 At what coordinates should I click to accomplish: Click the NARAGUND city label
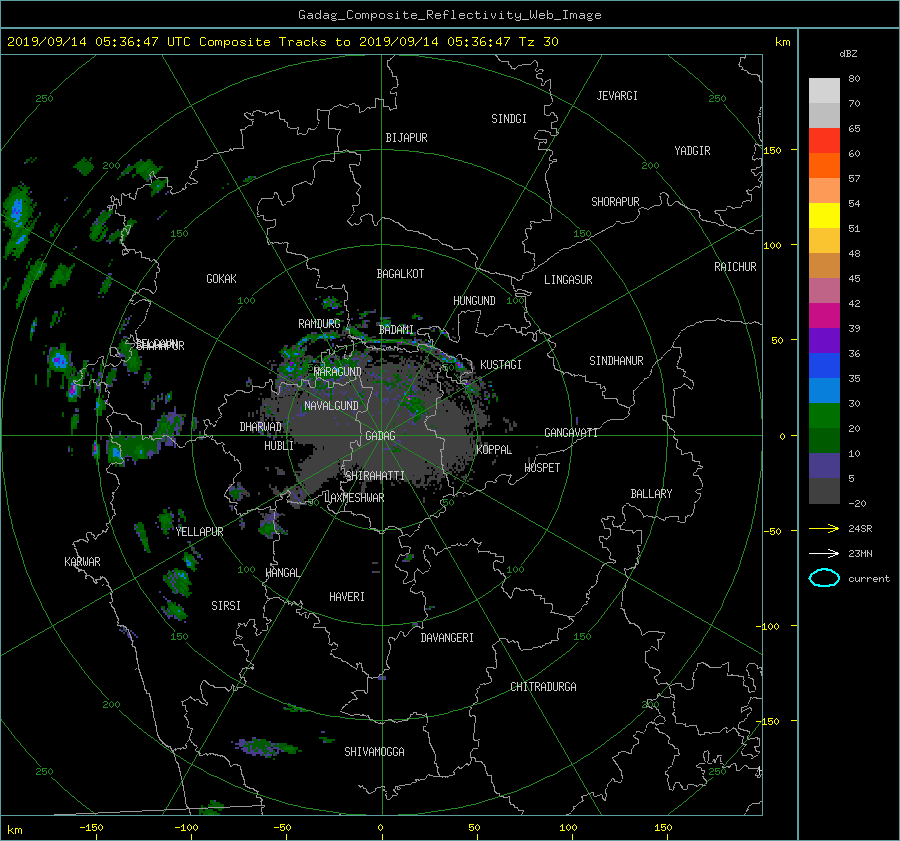pyautogui.click(x=338, y=372)
